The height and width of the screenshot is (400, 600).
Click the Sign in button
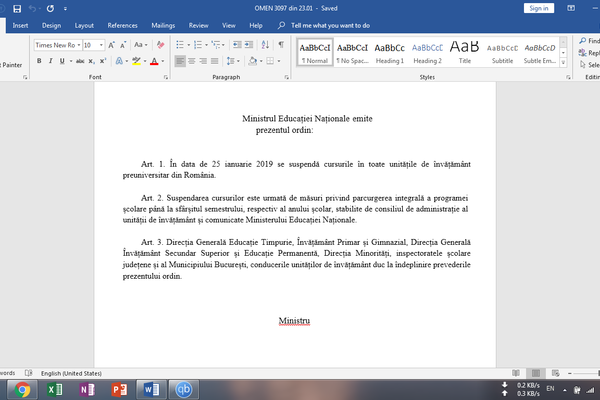point(539,8)
